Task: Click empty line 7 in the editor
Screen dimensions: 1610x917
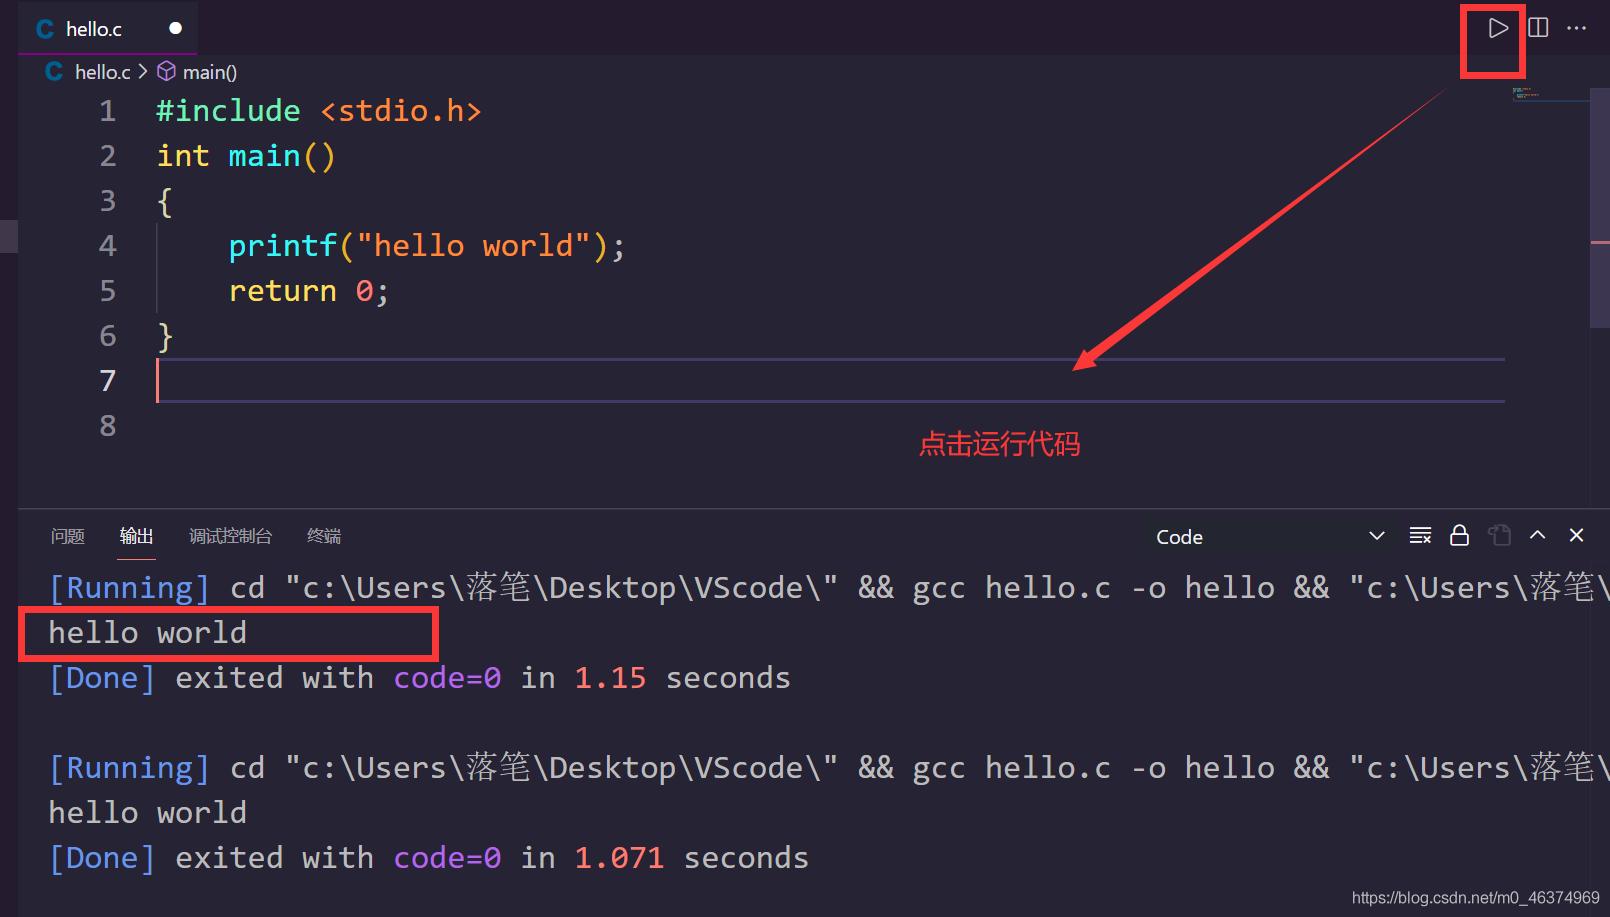Action: tap(830, 381)
